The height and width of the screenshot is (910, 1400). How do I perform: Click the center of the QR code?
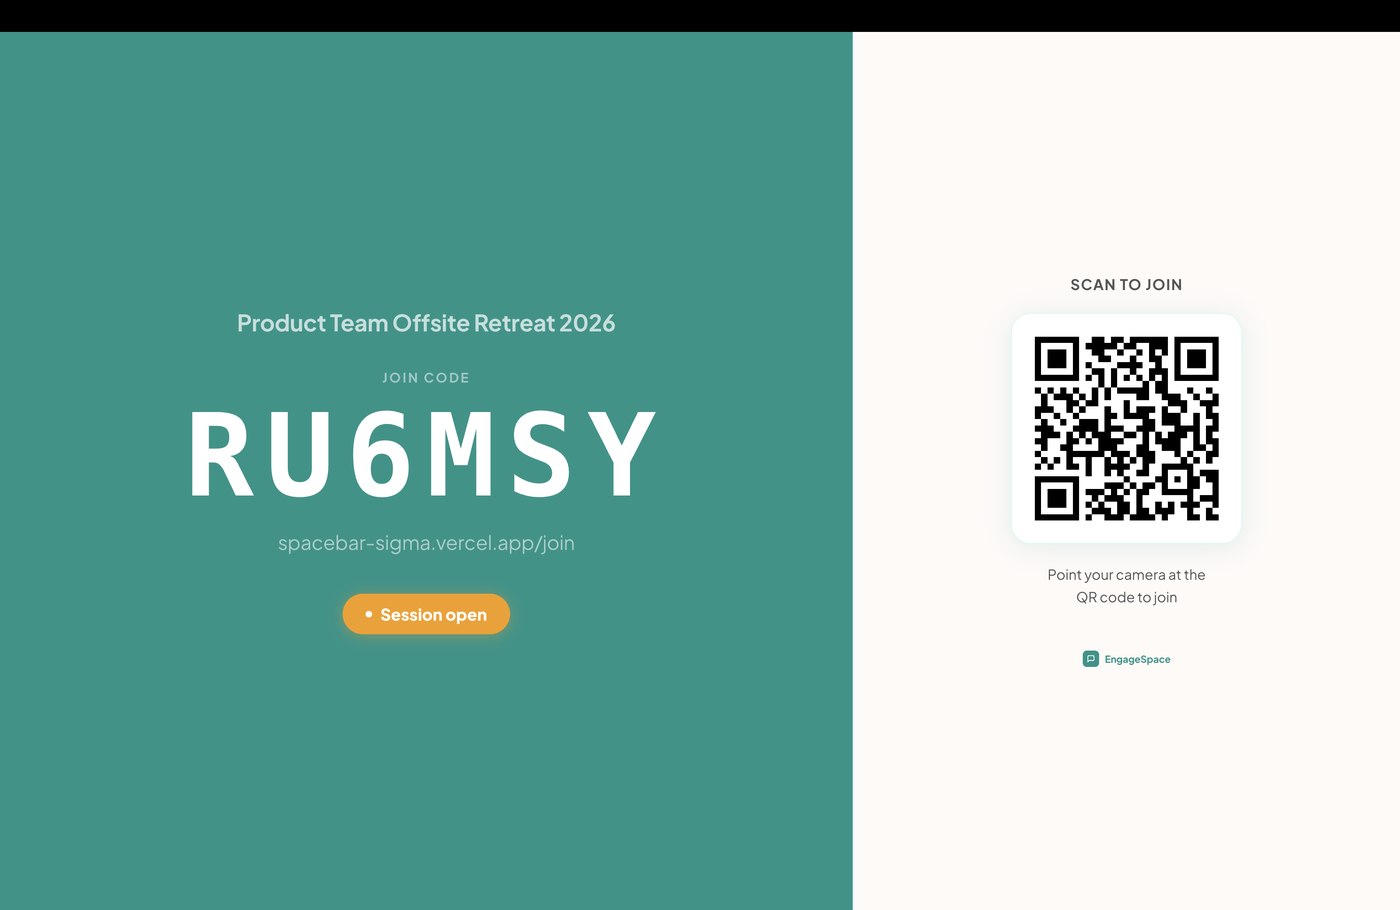tap(1127, 429)
